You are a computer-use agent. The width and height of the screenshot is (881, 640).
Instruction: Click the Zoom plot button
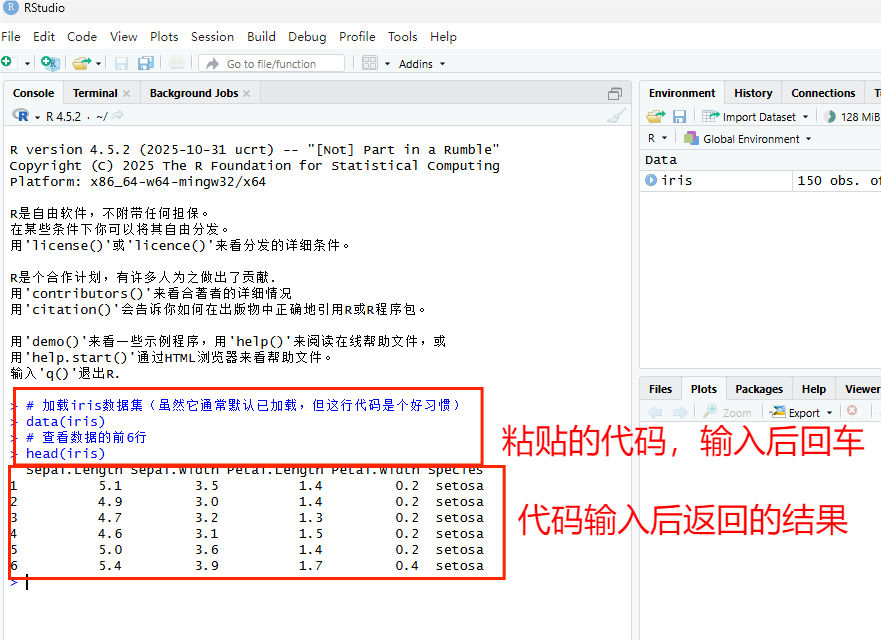pos(727,412)
